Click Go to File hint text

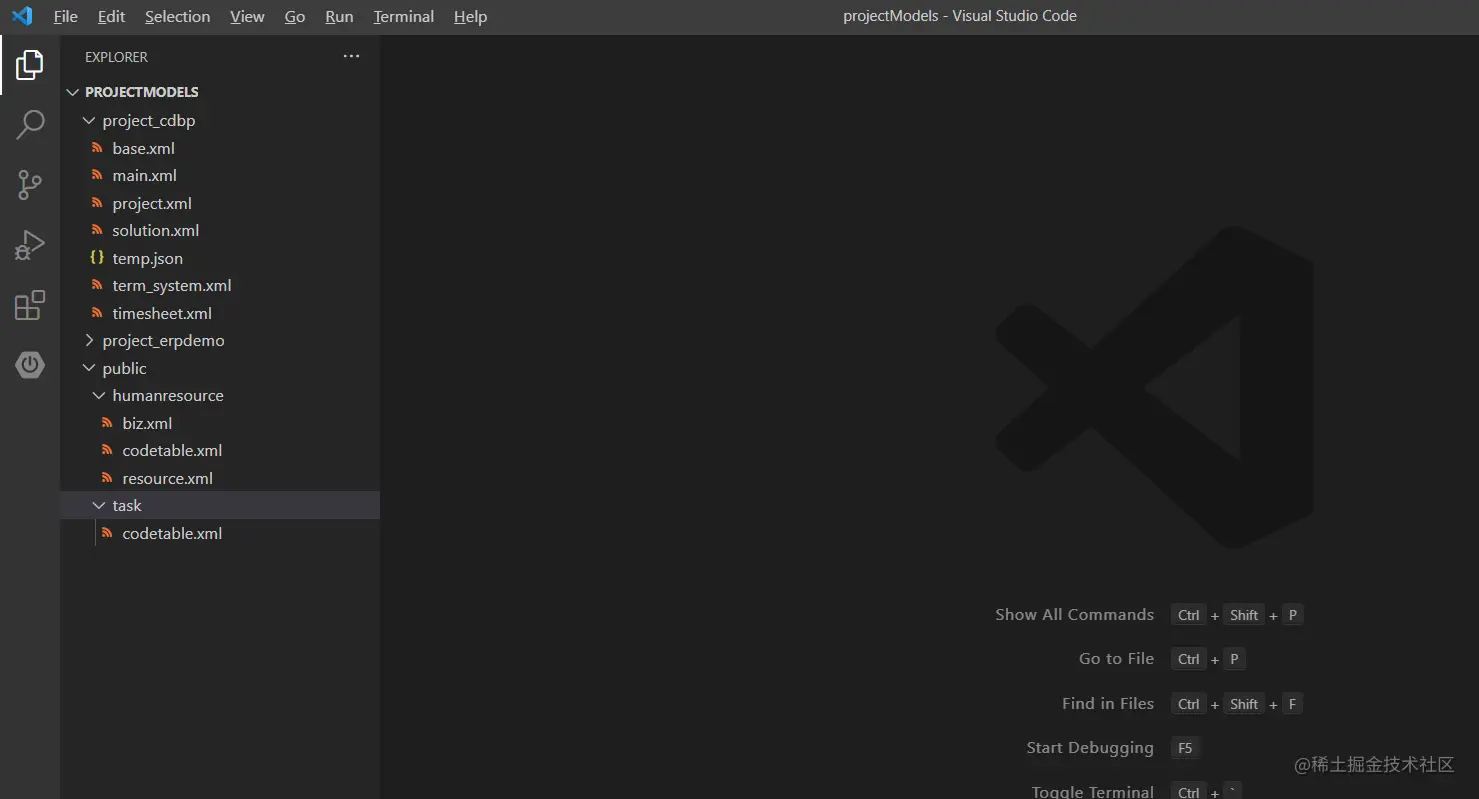[x=1116, y=658]
